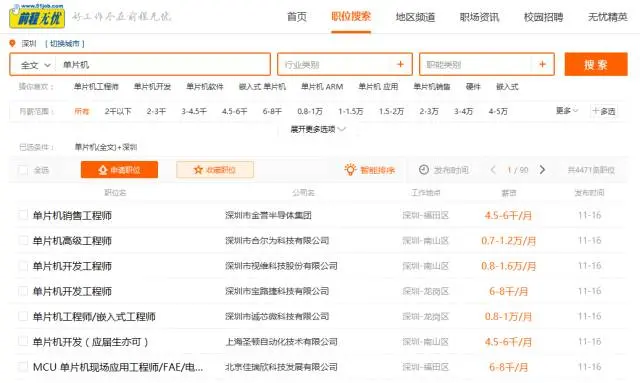Filter salary by 2-3千
The image size is (640, 383).
click(x=156, y=111)
